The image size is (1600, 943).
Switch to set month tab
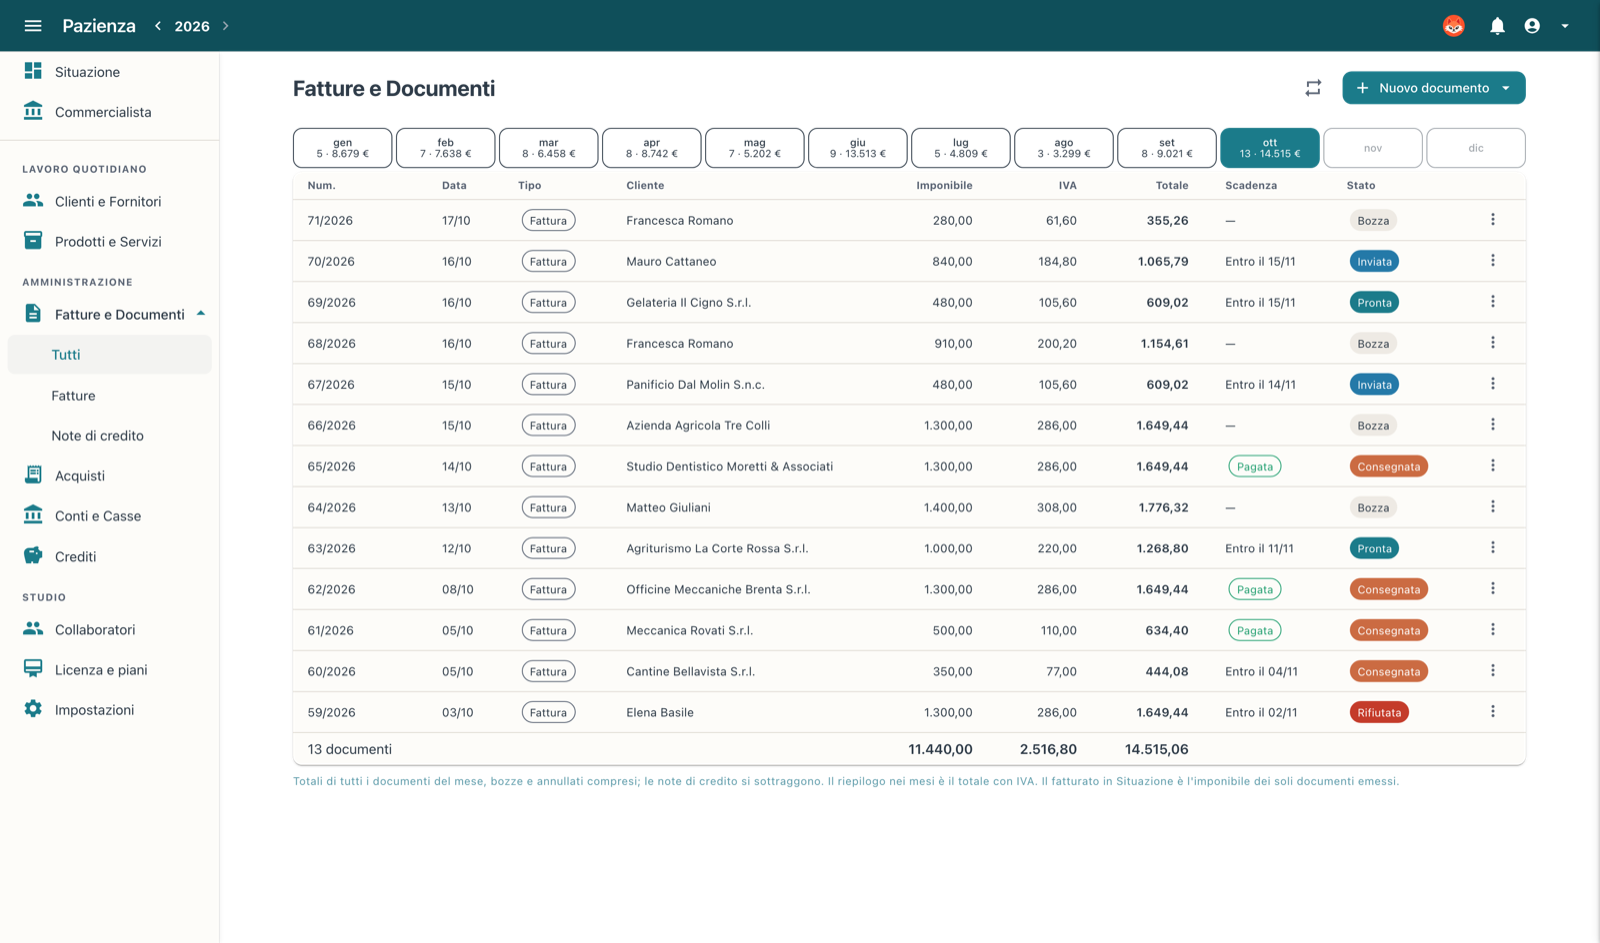pos(1167,148)
